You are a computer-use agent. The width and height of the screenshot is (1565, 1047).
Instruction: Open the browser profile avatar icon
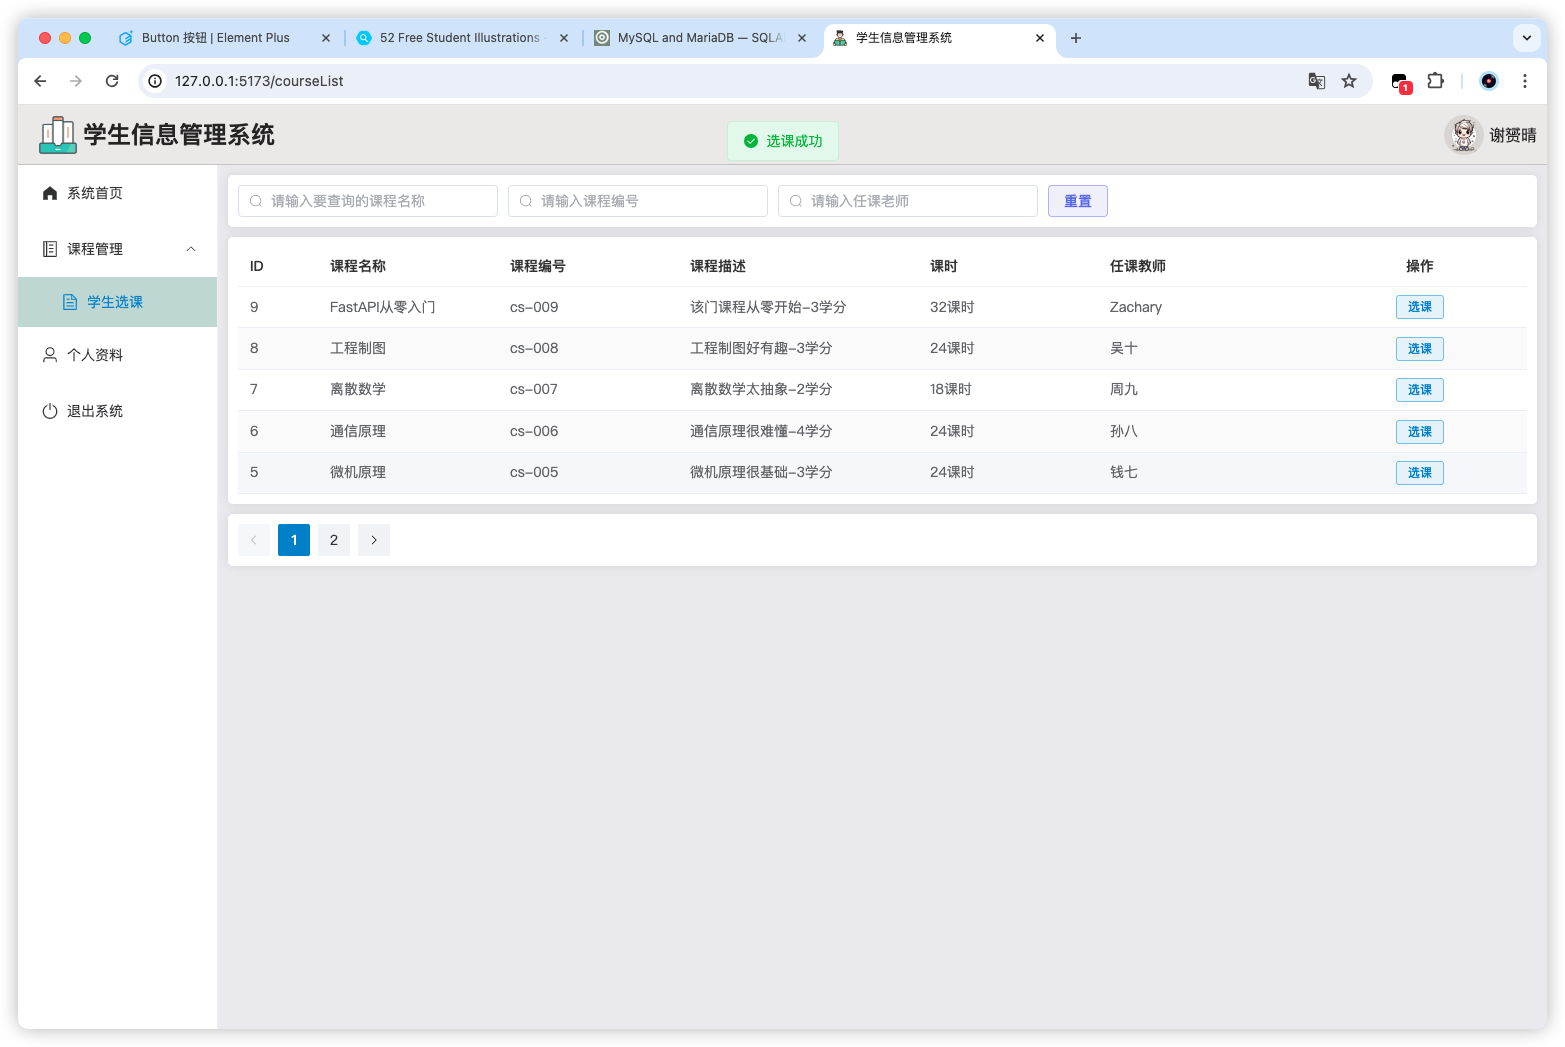coord(1489,81)
